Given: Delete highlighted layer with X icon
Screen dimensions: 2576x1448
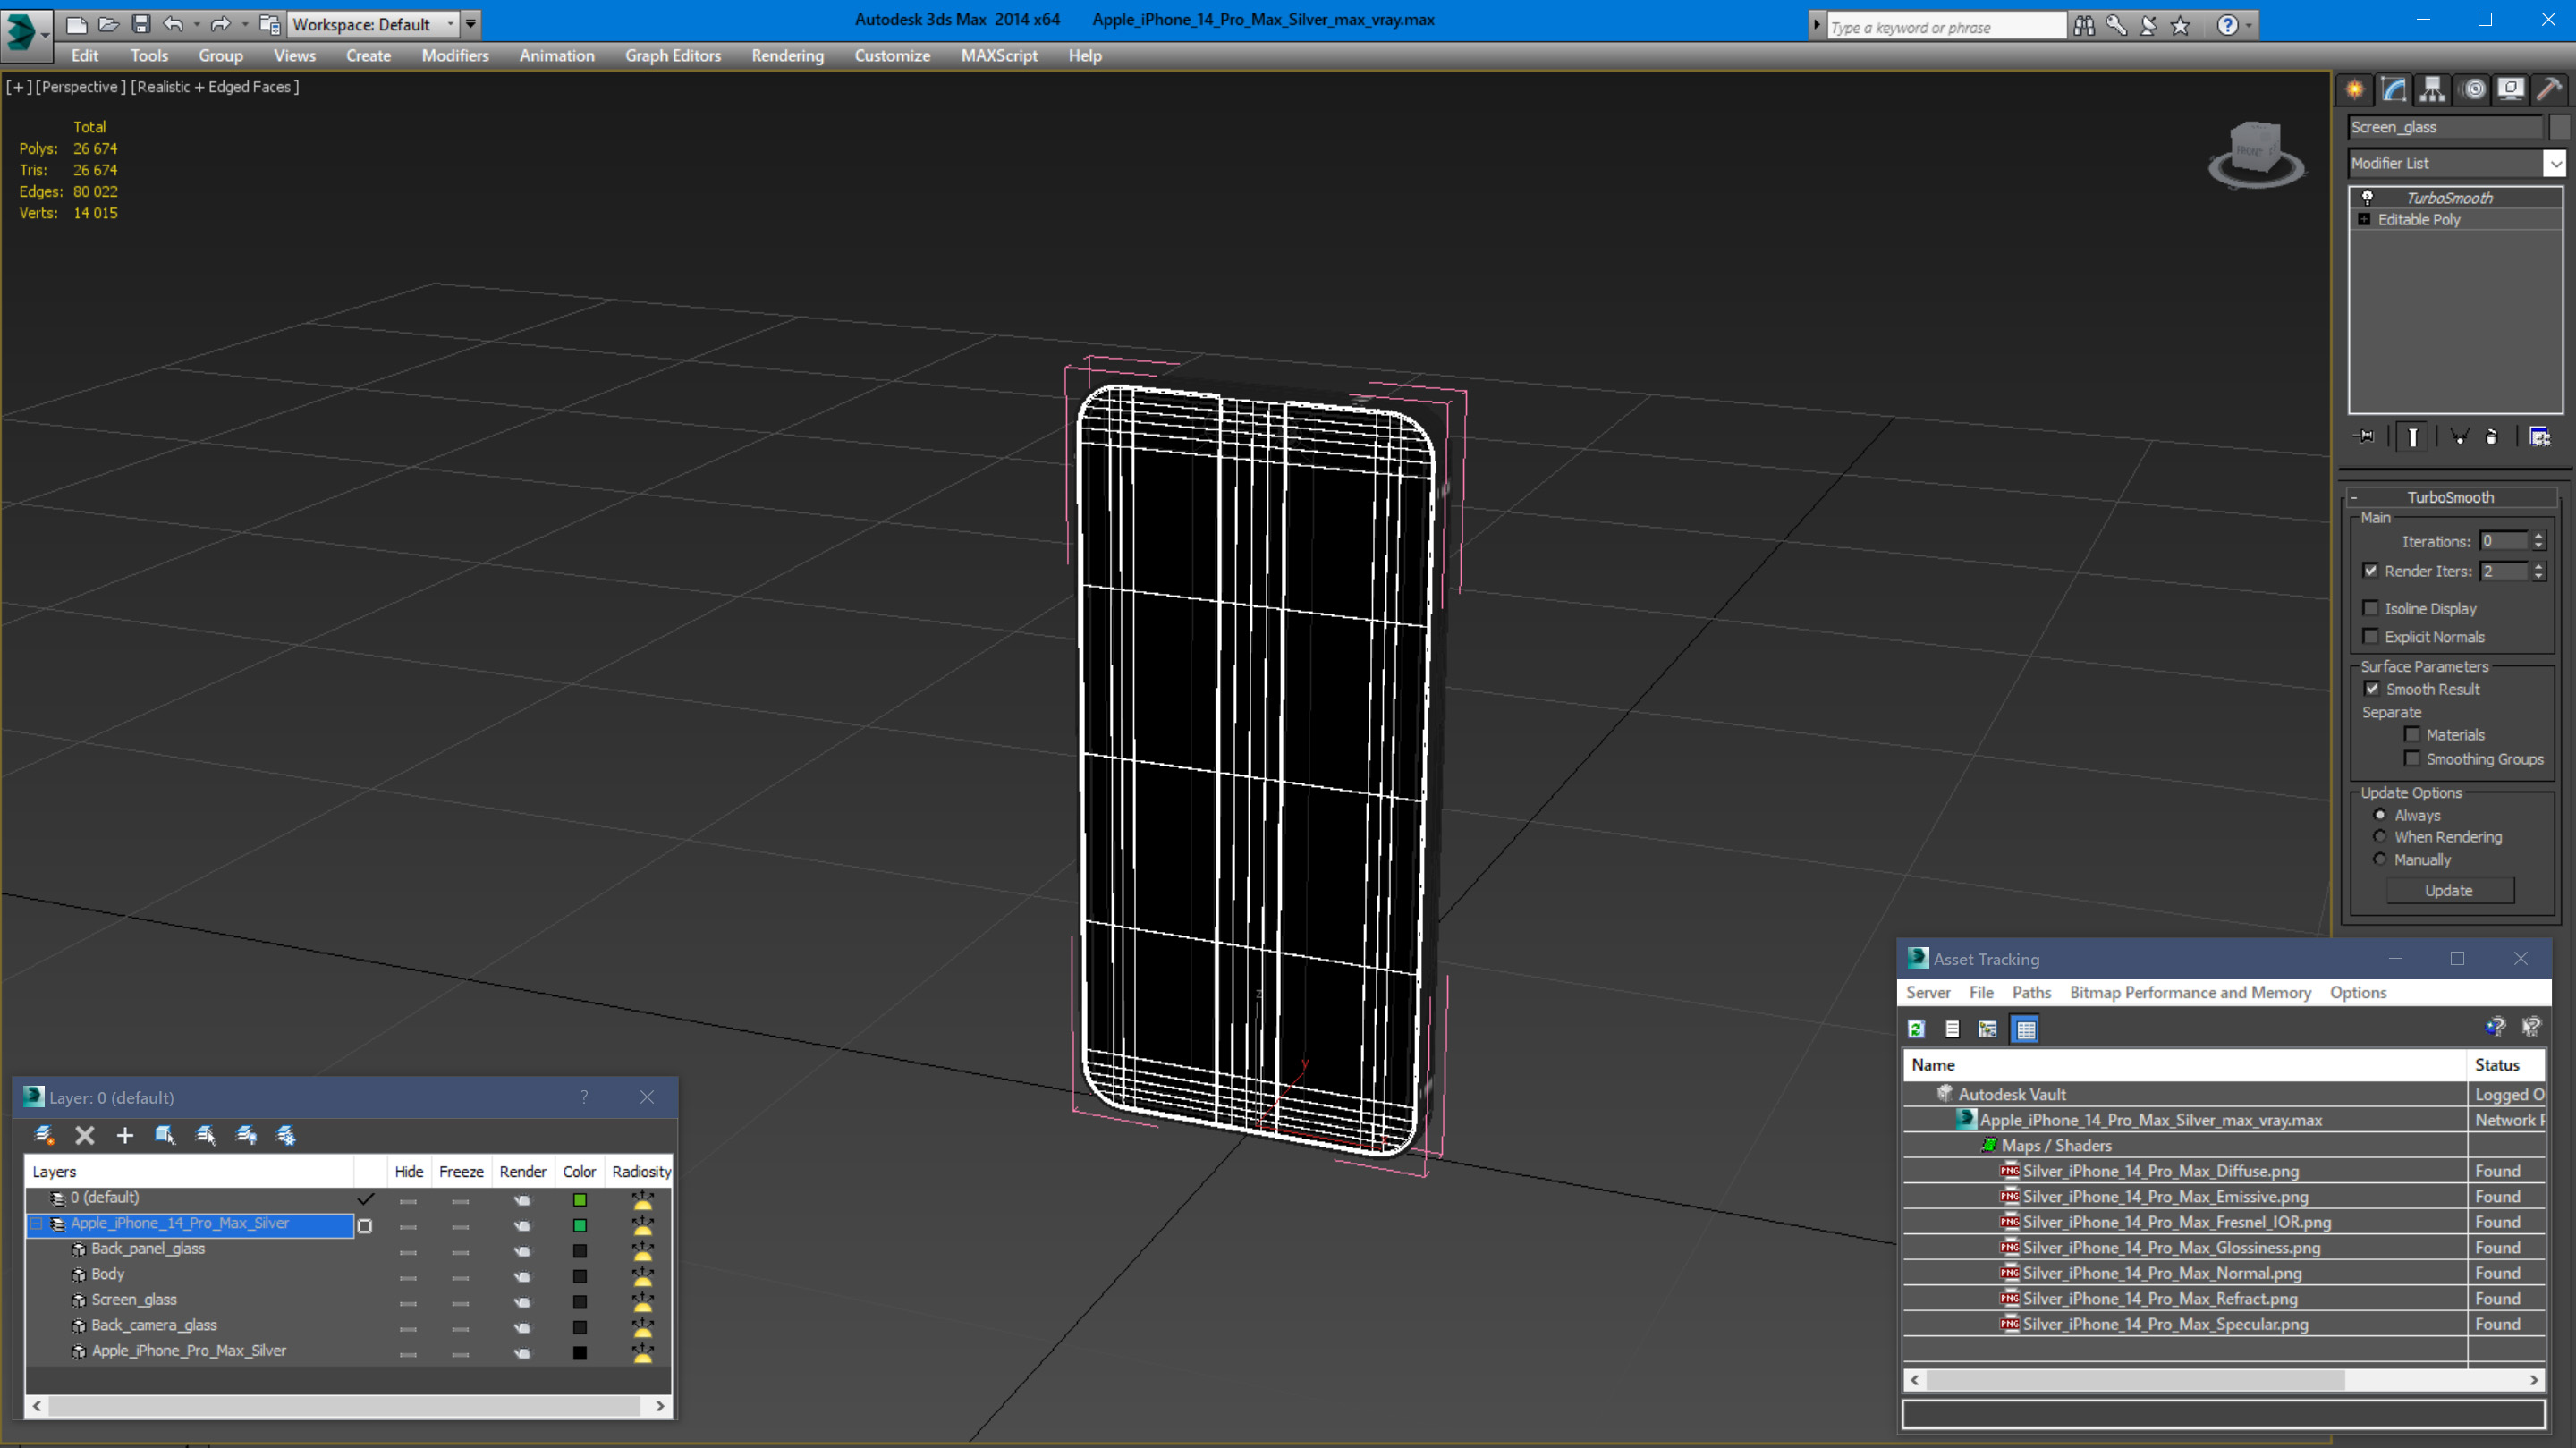Looking at the screenshot, I should [85, 1135].
